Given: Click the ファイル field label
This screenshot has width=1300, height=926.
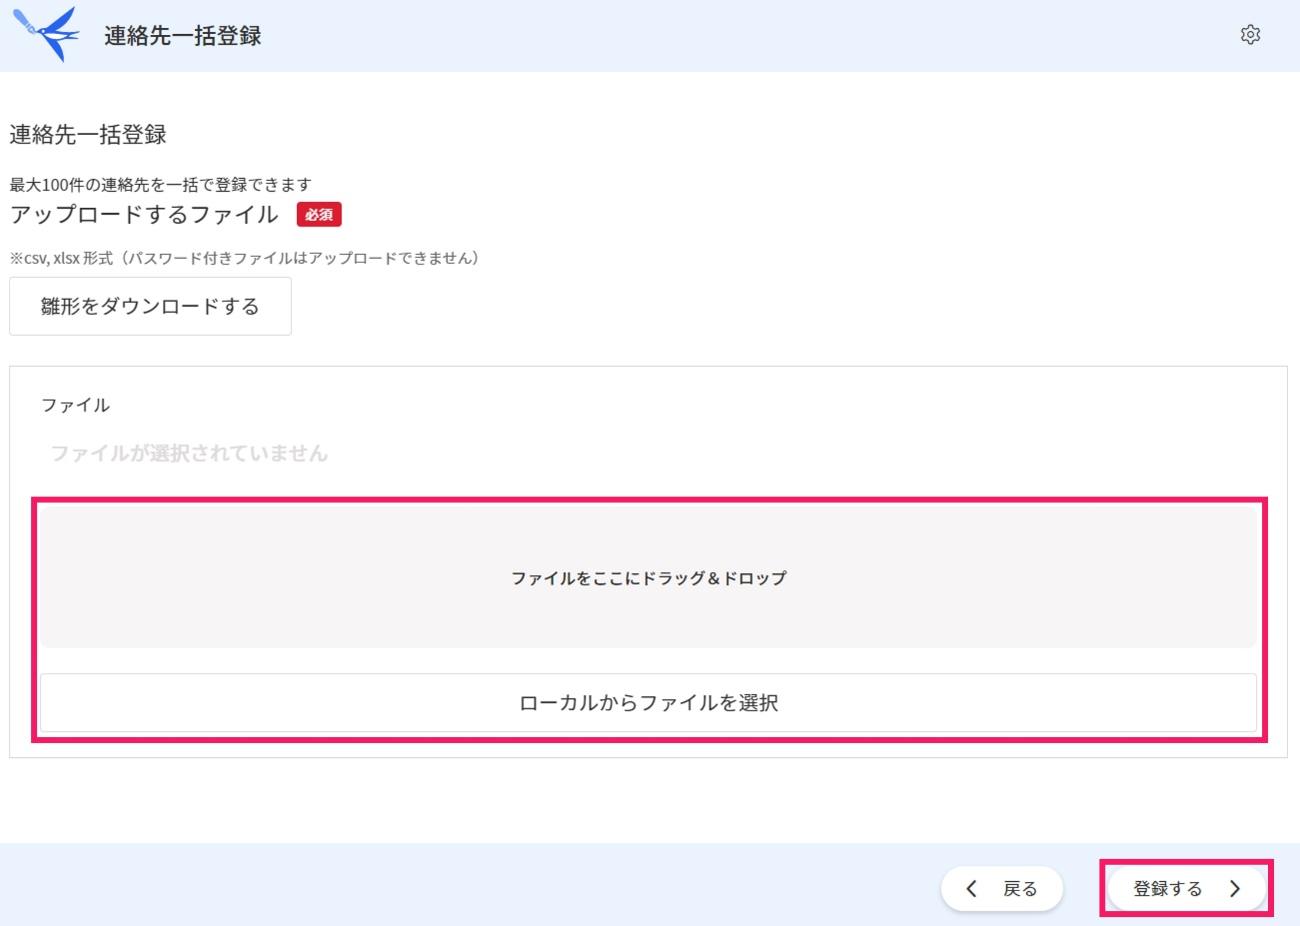Looking at the screenshot, I should pos(75,405).
